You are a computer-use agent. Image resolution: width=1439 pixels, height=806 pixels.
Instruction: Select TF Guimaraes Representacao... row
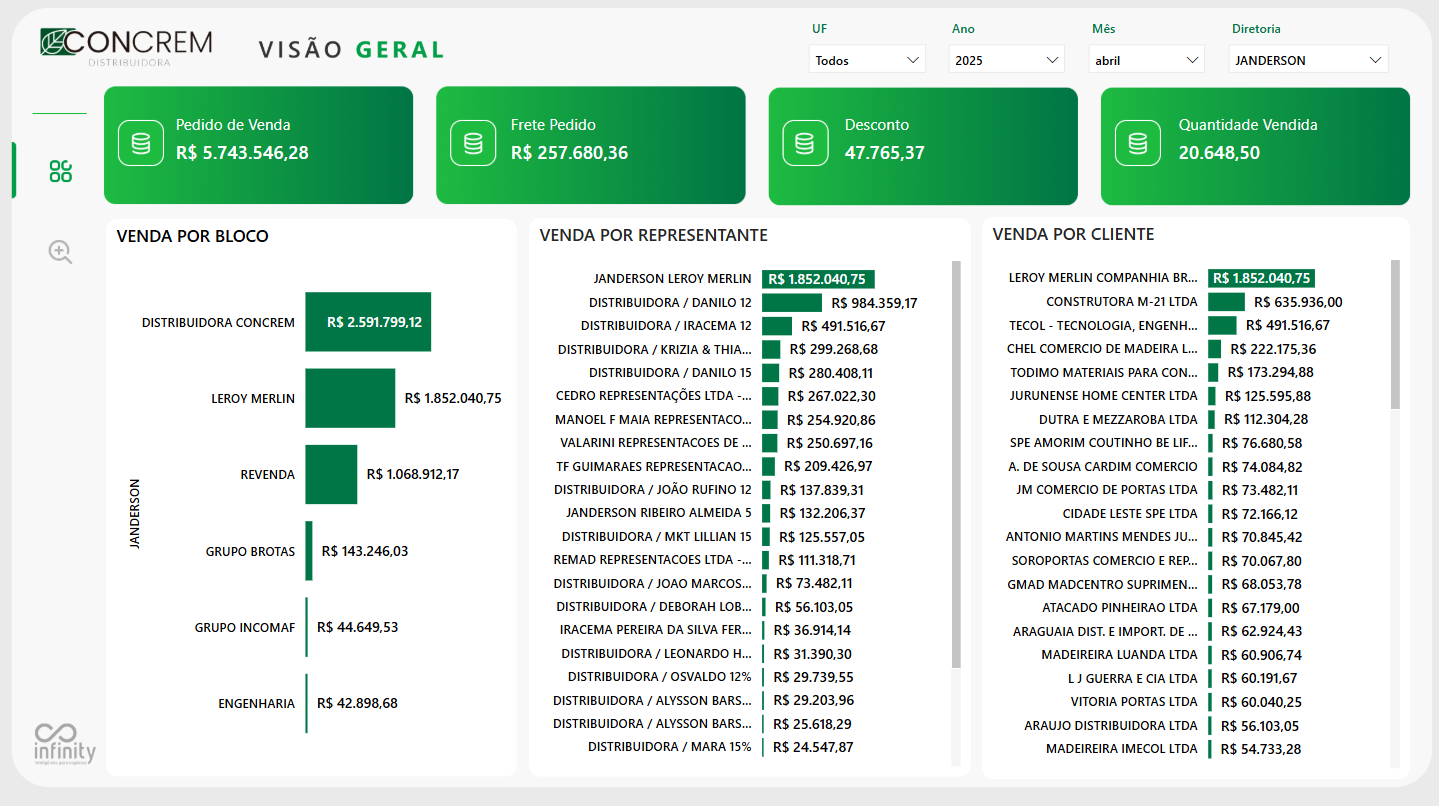pyautogui.click(x=654, y=466)
